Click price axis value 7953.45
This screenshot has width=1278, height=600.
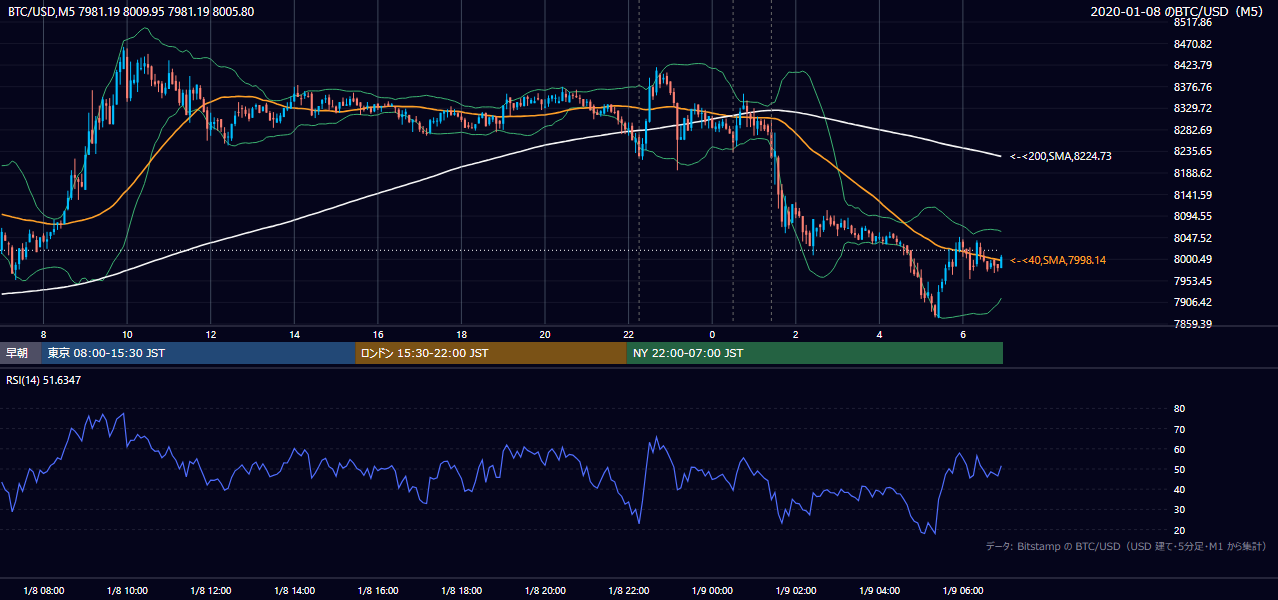pos(1193,281)
